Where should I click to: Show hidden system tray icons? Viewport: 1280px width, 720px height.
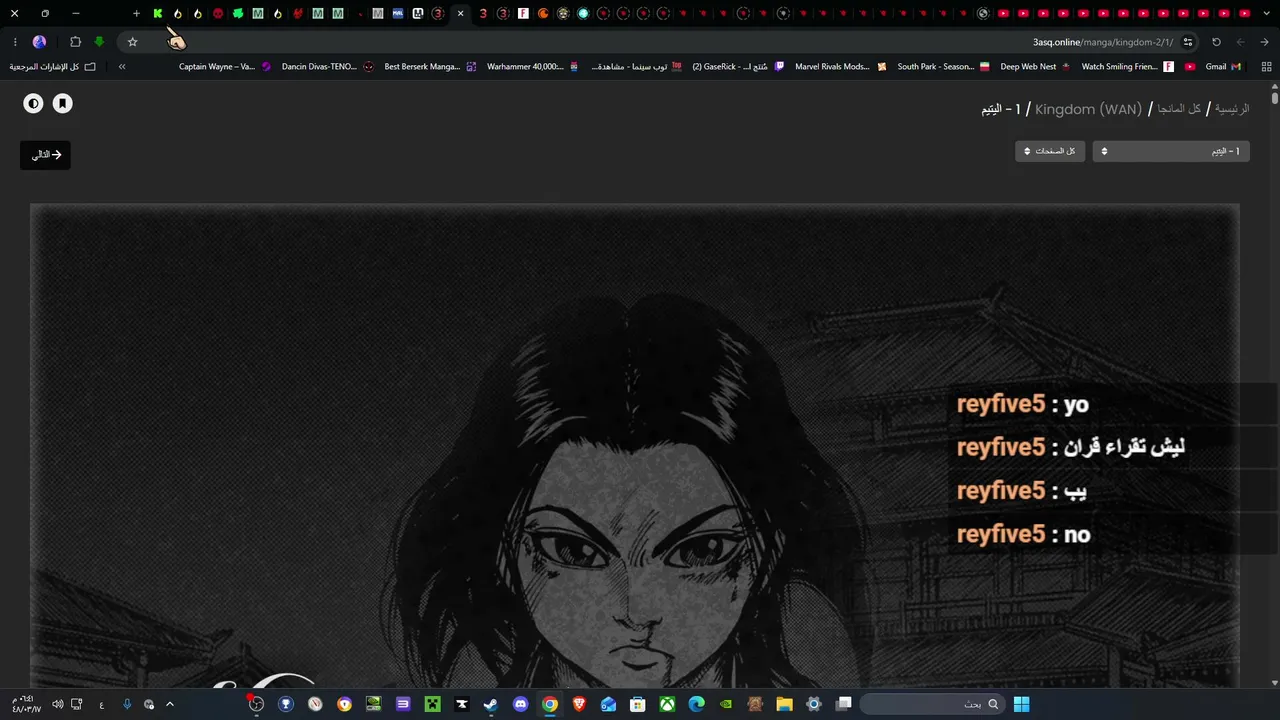[x=170, y=704]
